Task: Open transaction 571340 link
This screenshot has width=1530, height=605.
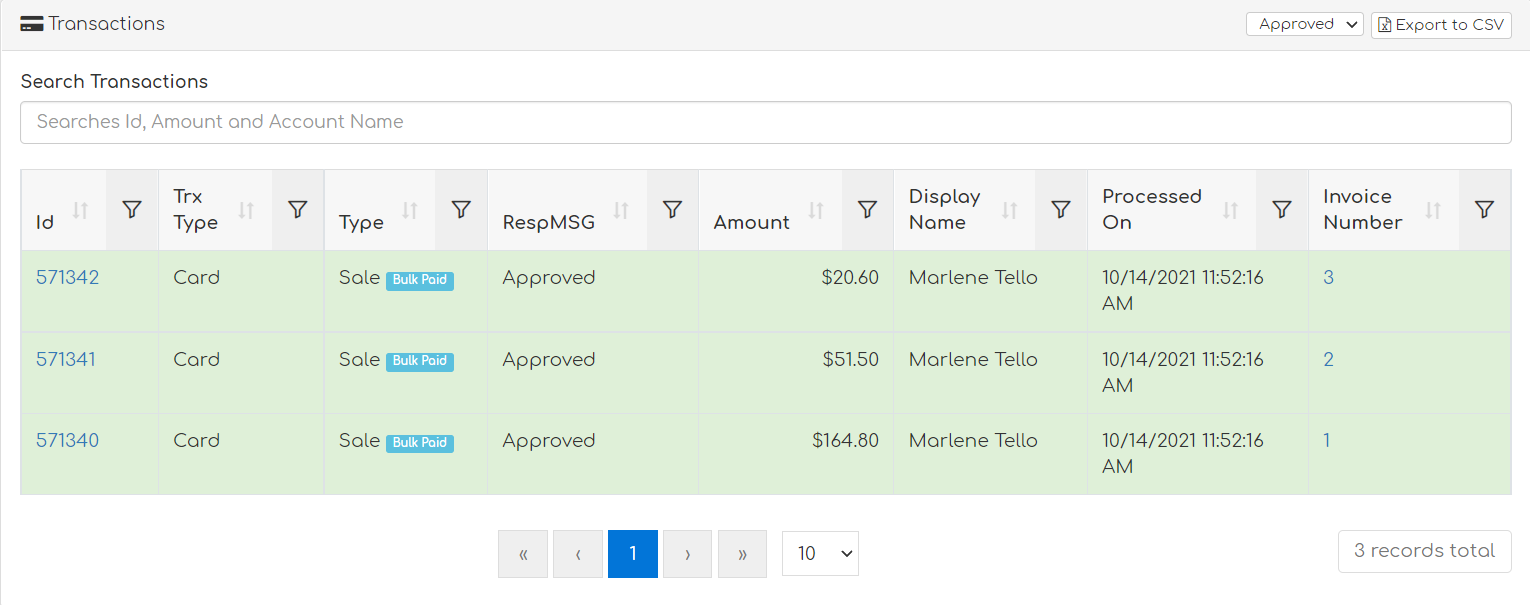Action: click(x=68, y=441)
